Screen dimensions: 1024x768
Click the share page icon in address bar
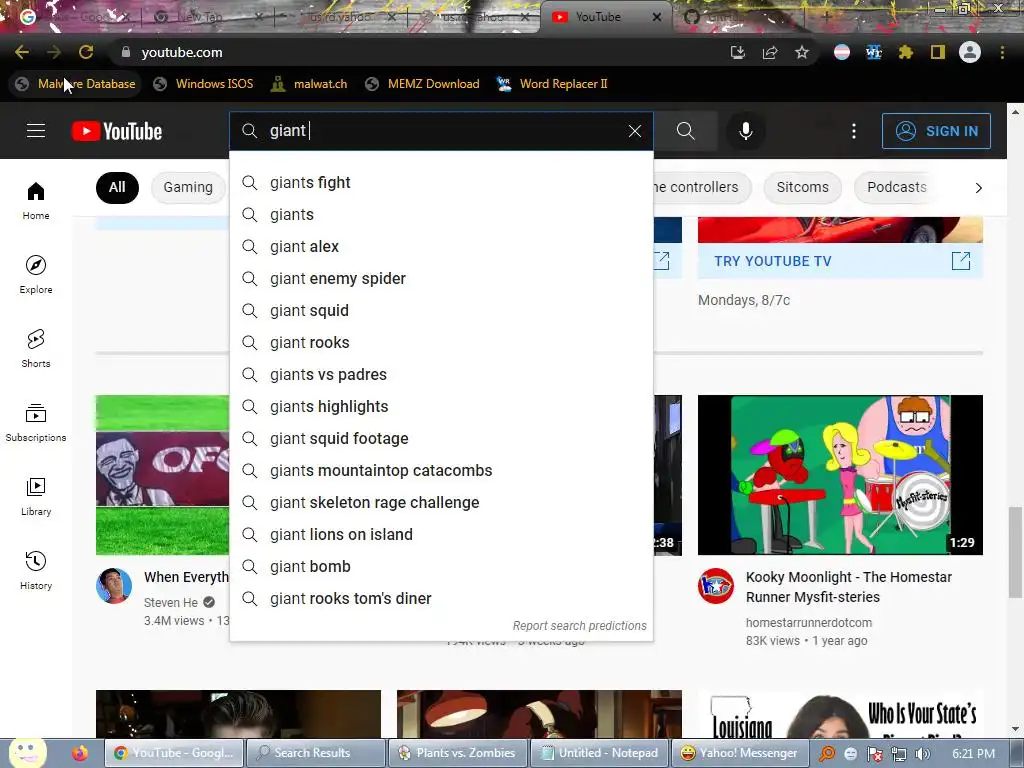770,52
